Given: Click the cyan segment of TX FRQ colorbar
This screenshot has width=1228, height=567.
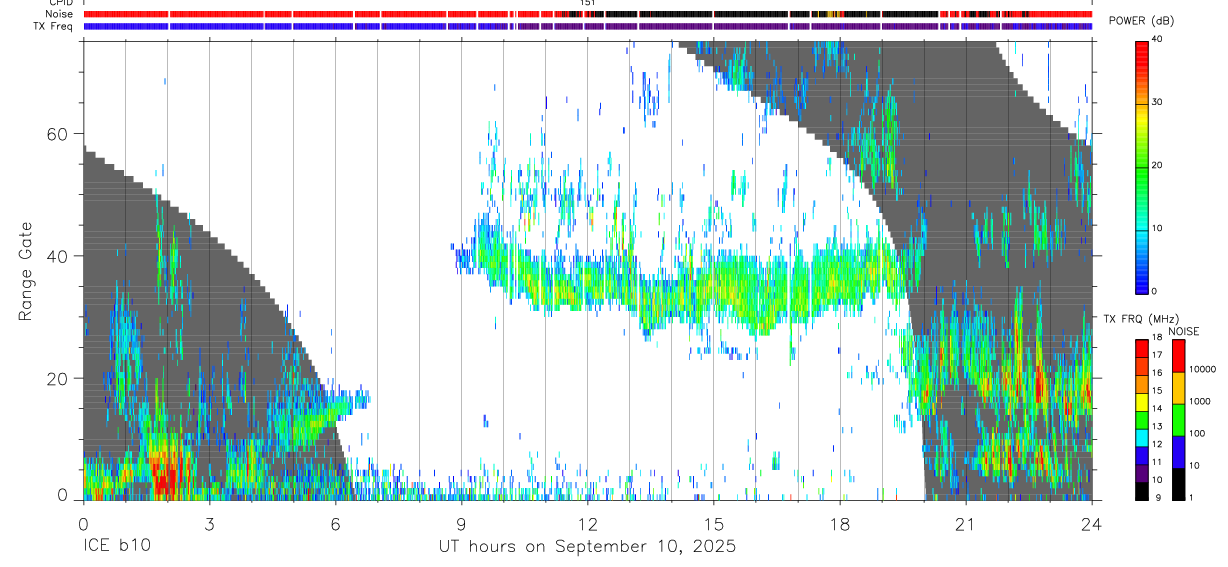Looking at the screenshot, I should click(1141, 436).
